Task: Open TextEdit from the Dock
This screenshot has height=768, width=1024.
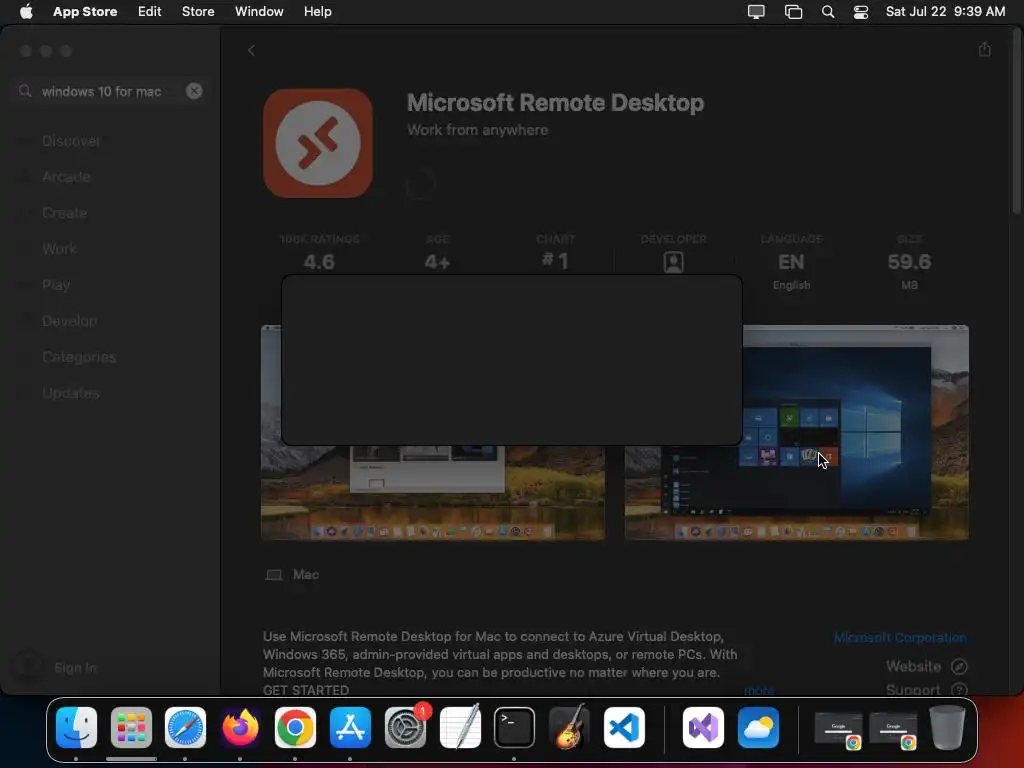Action: click(460, 727)
